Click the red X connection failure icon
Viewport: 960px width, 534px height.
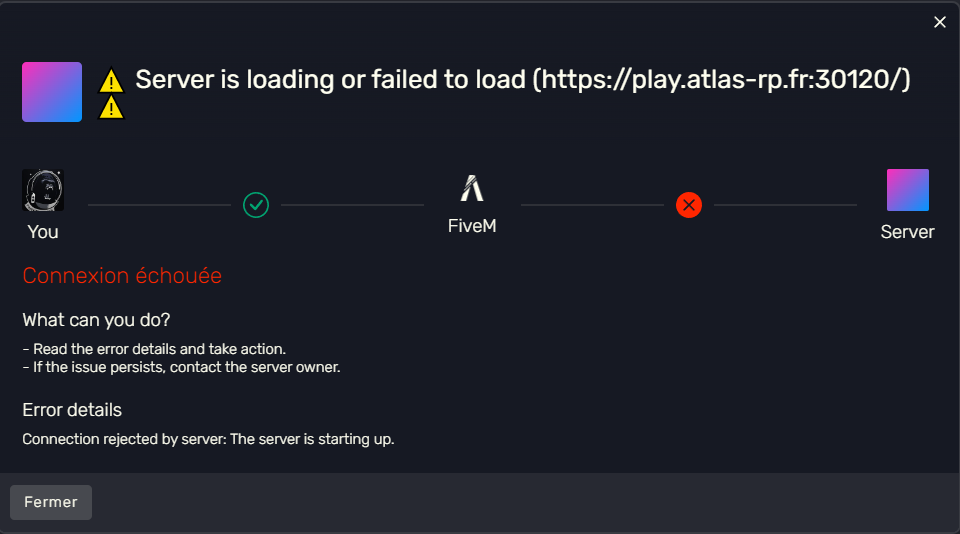click(689, 205)
